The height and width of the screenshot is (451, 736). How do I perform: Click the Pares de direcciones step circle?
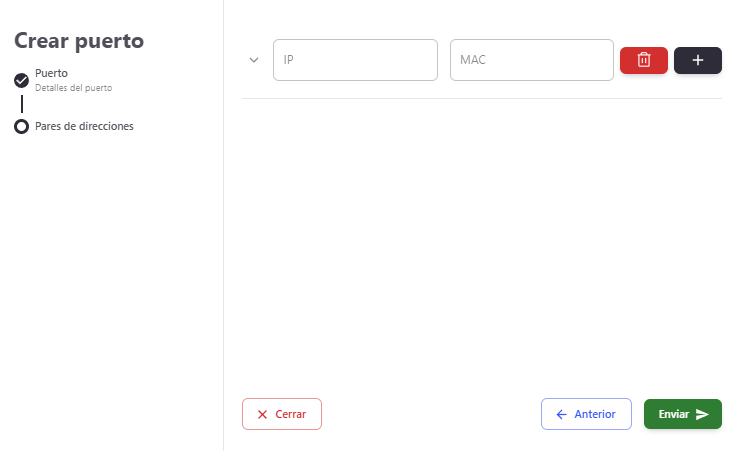click(x=21, y=127)
